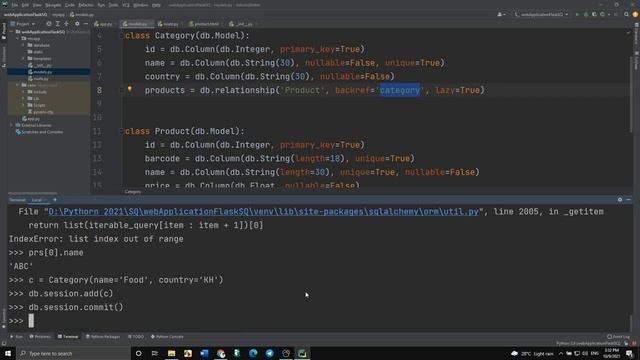Open the Code menu
The width and height of the screenshot is (640, 360).
[70, 5]
